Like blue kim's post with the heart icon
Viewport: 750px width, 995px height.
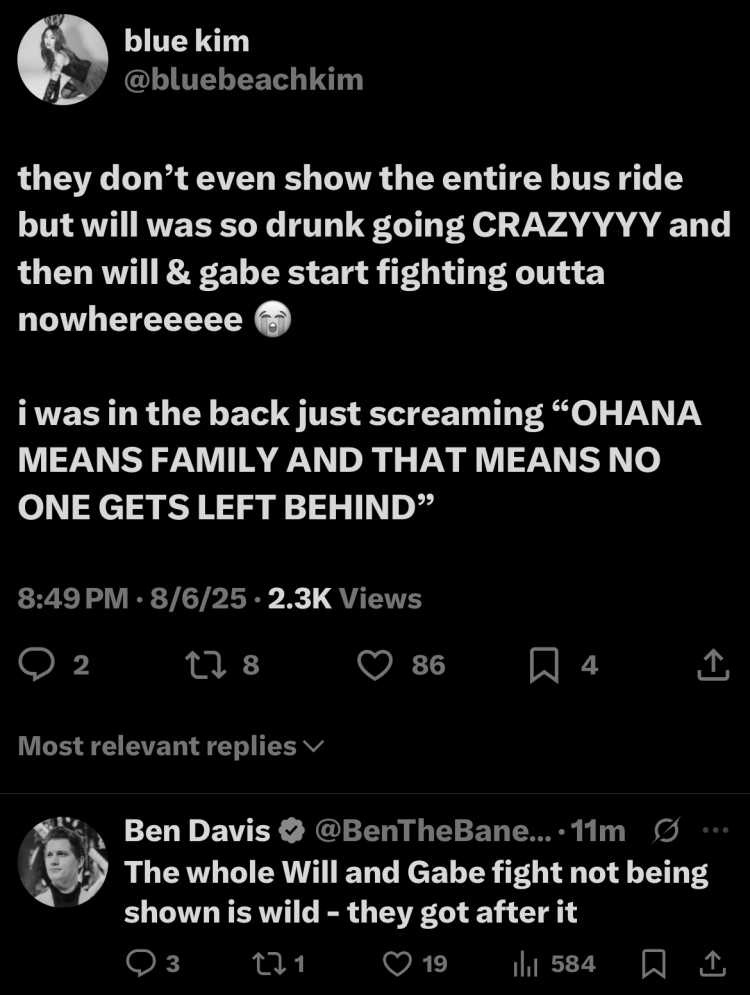[x=375, y=665]
